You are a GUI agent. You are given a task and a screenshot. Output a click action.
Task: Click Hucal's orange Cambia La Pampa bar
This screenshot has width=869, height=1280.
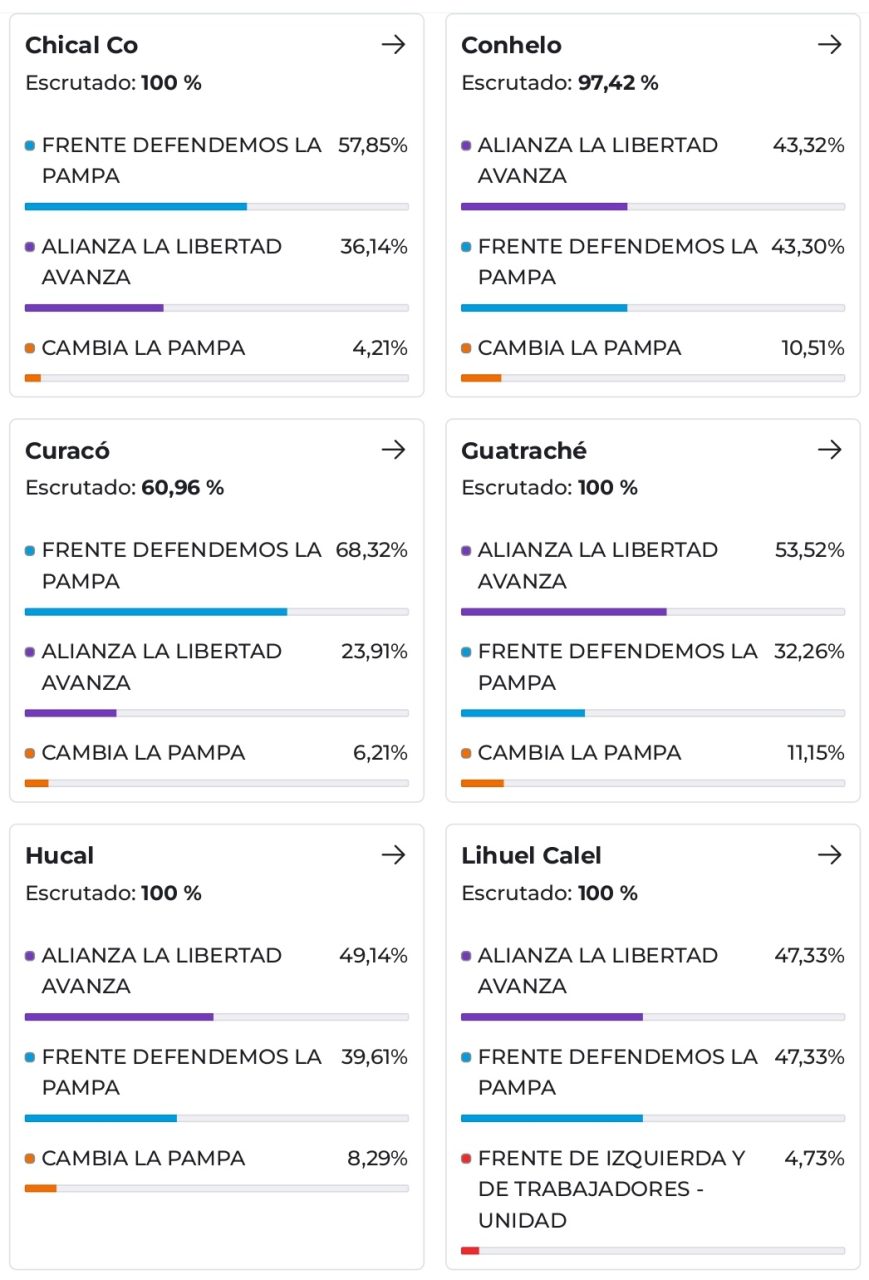click(41, 1188)
